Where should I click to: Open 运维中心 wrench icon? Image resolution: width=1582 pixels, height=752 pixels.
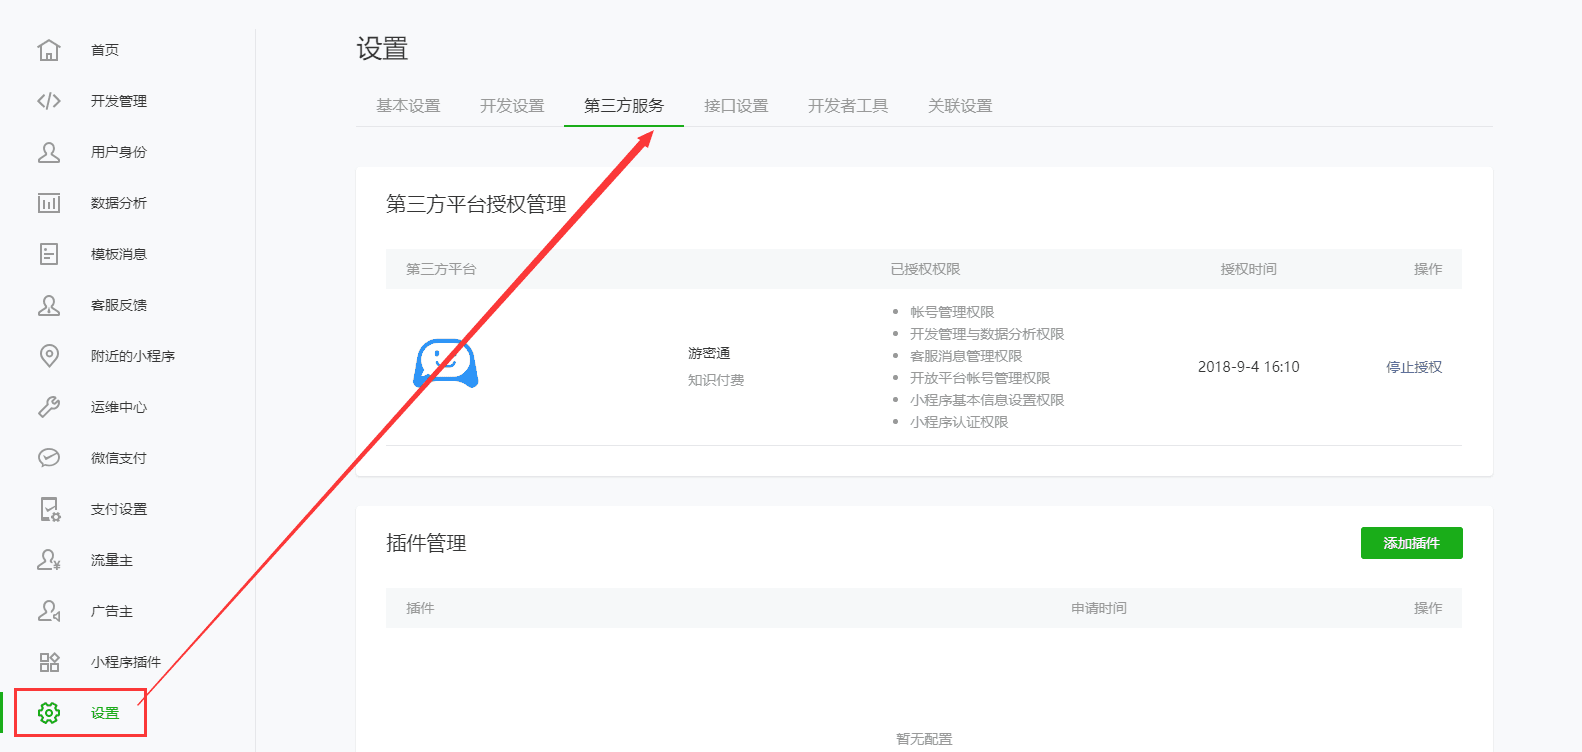49,407
